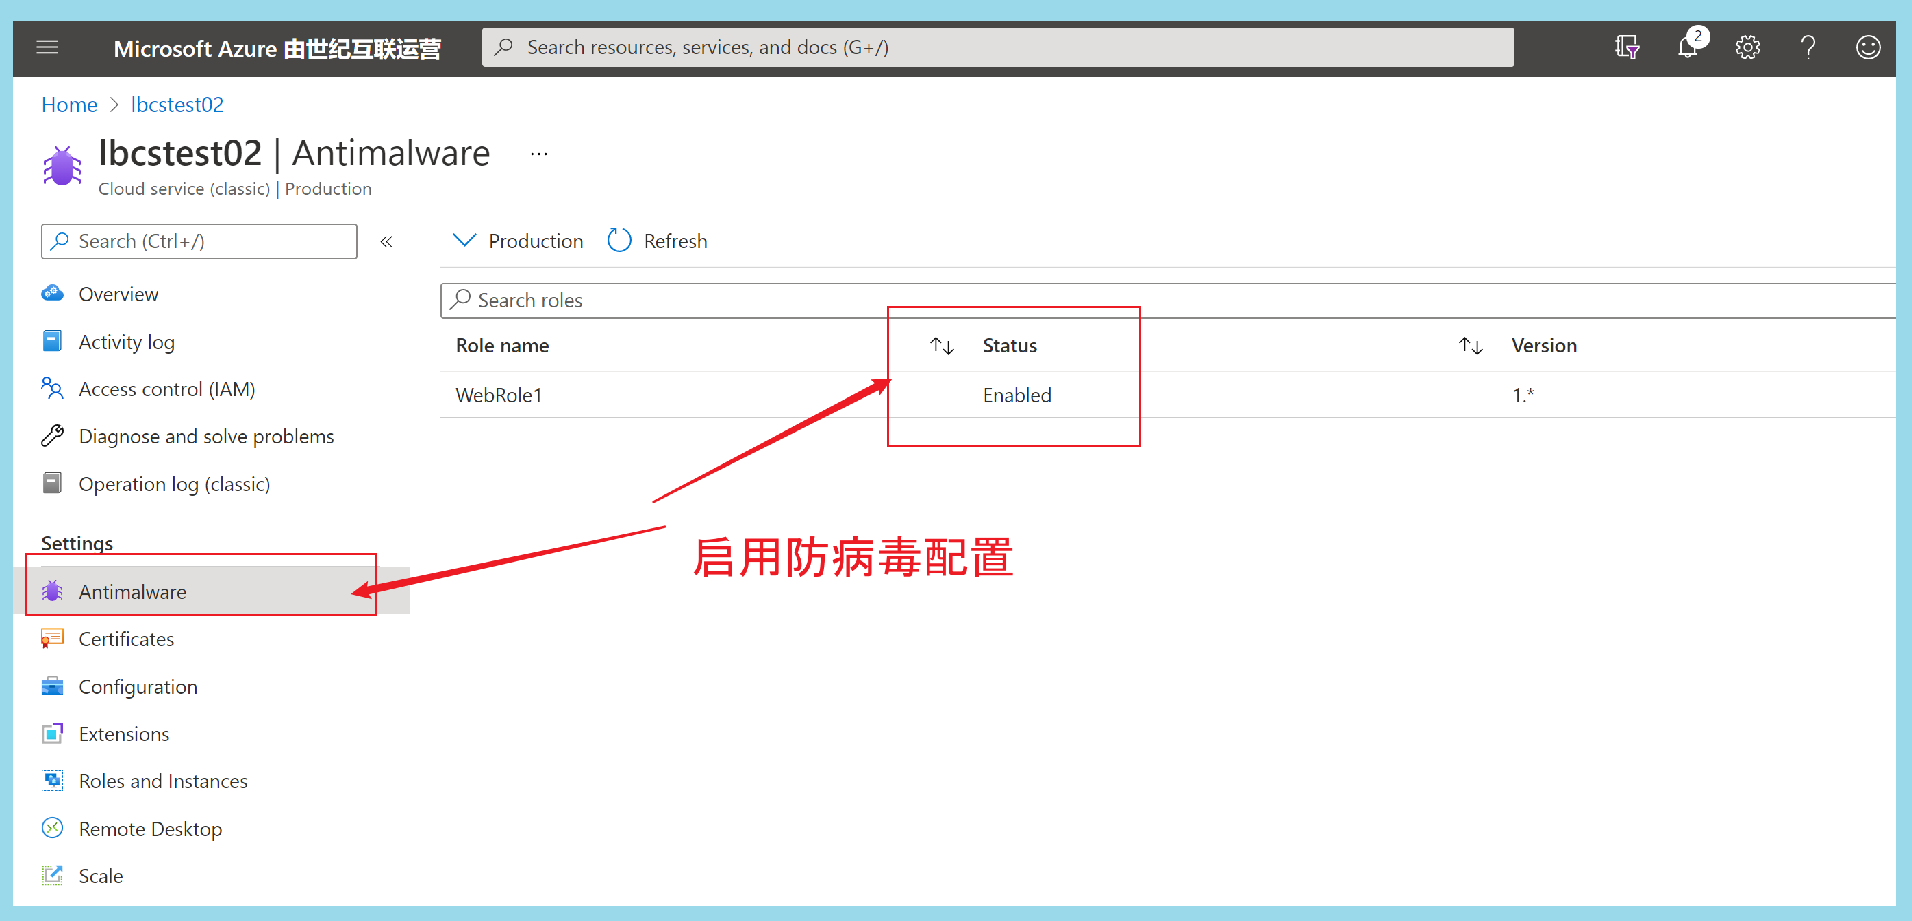1912x921 pixels.
Task: Open Certificates in Settings menu
Action: click(126, 639)
